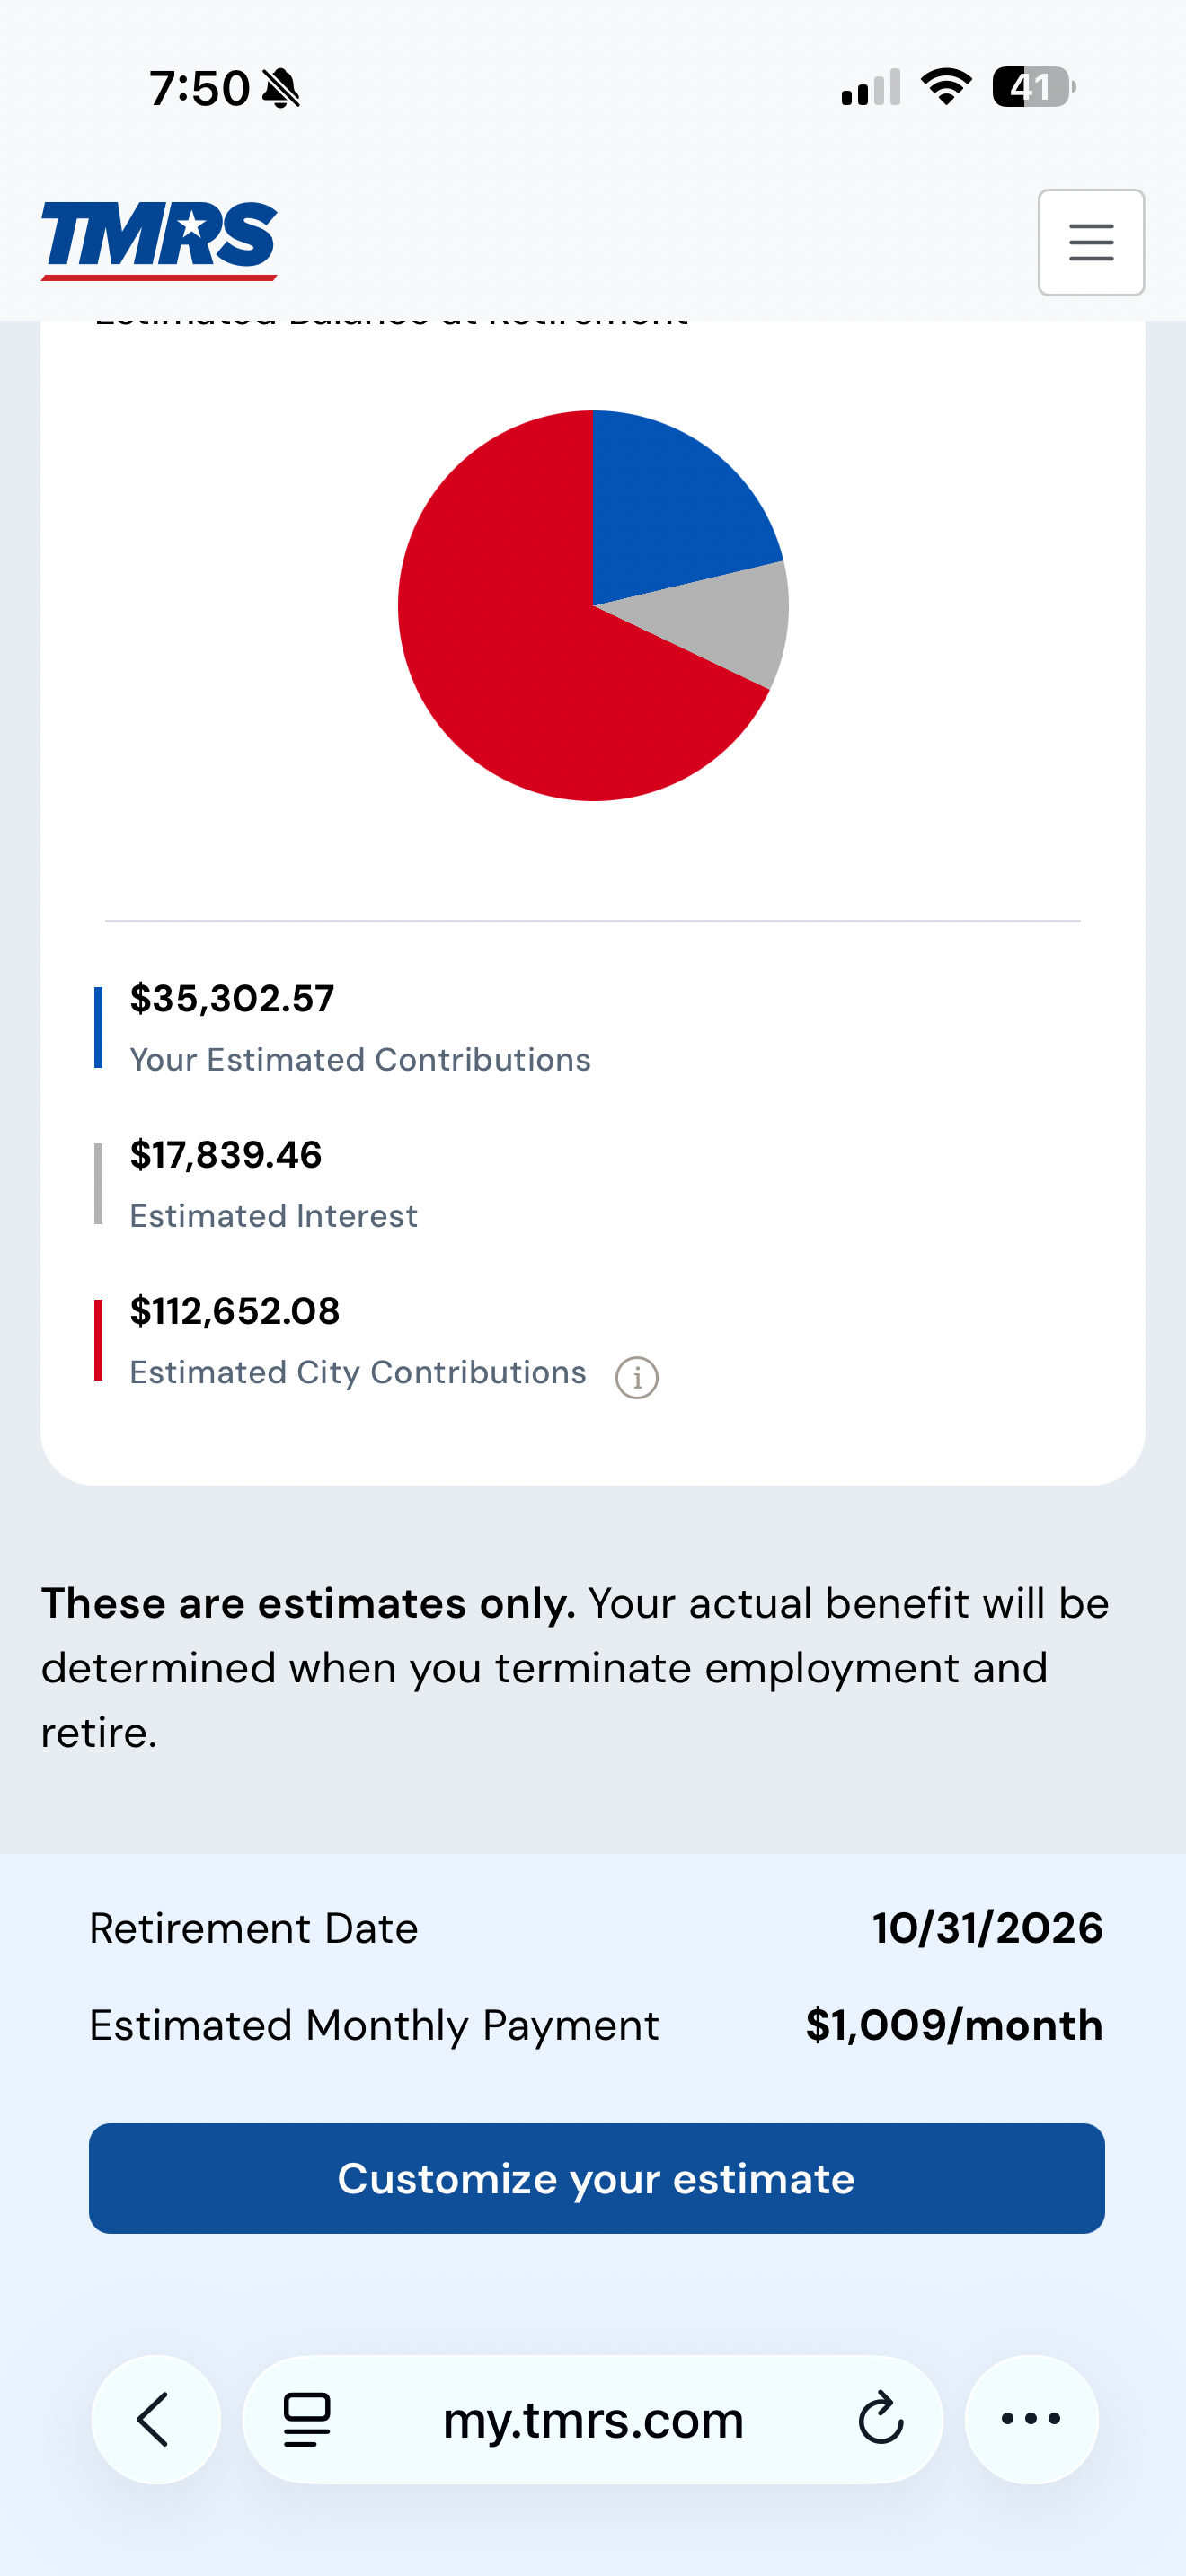Click the Customize your estimate button

(x=596, y=2178)
